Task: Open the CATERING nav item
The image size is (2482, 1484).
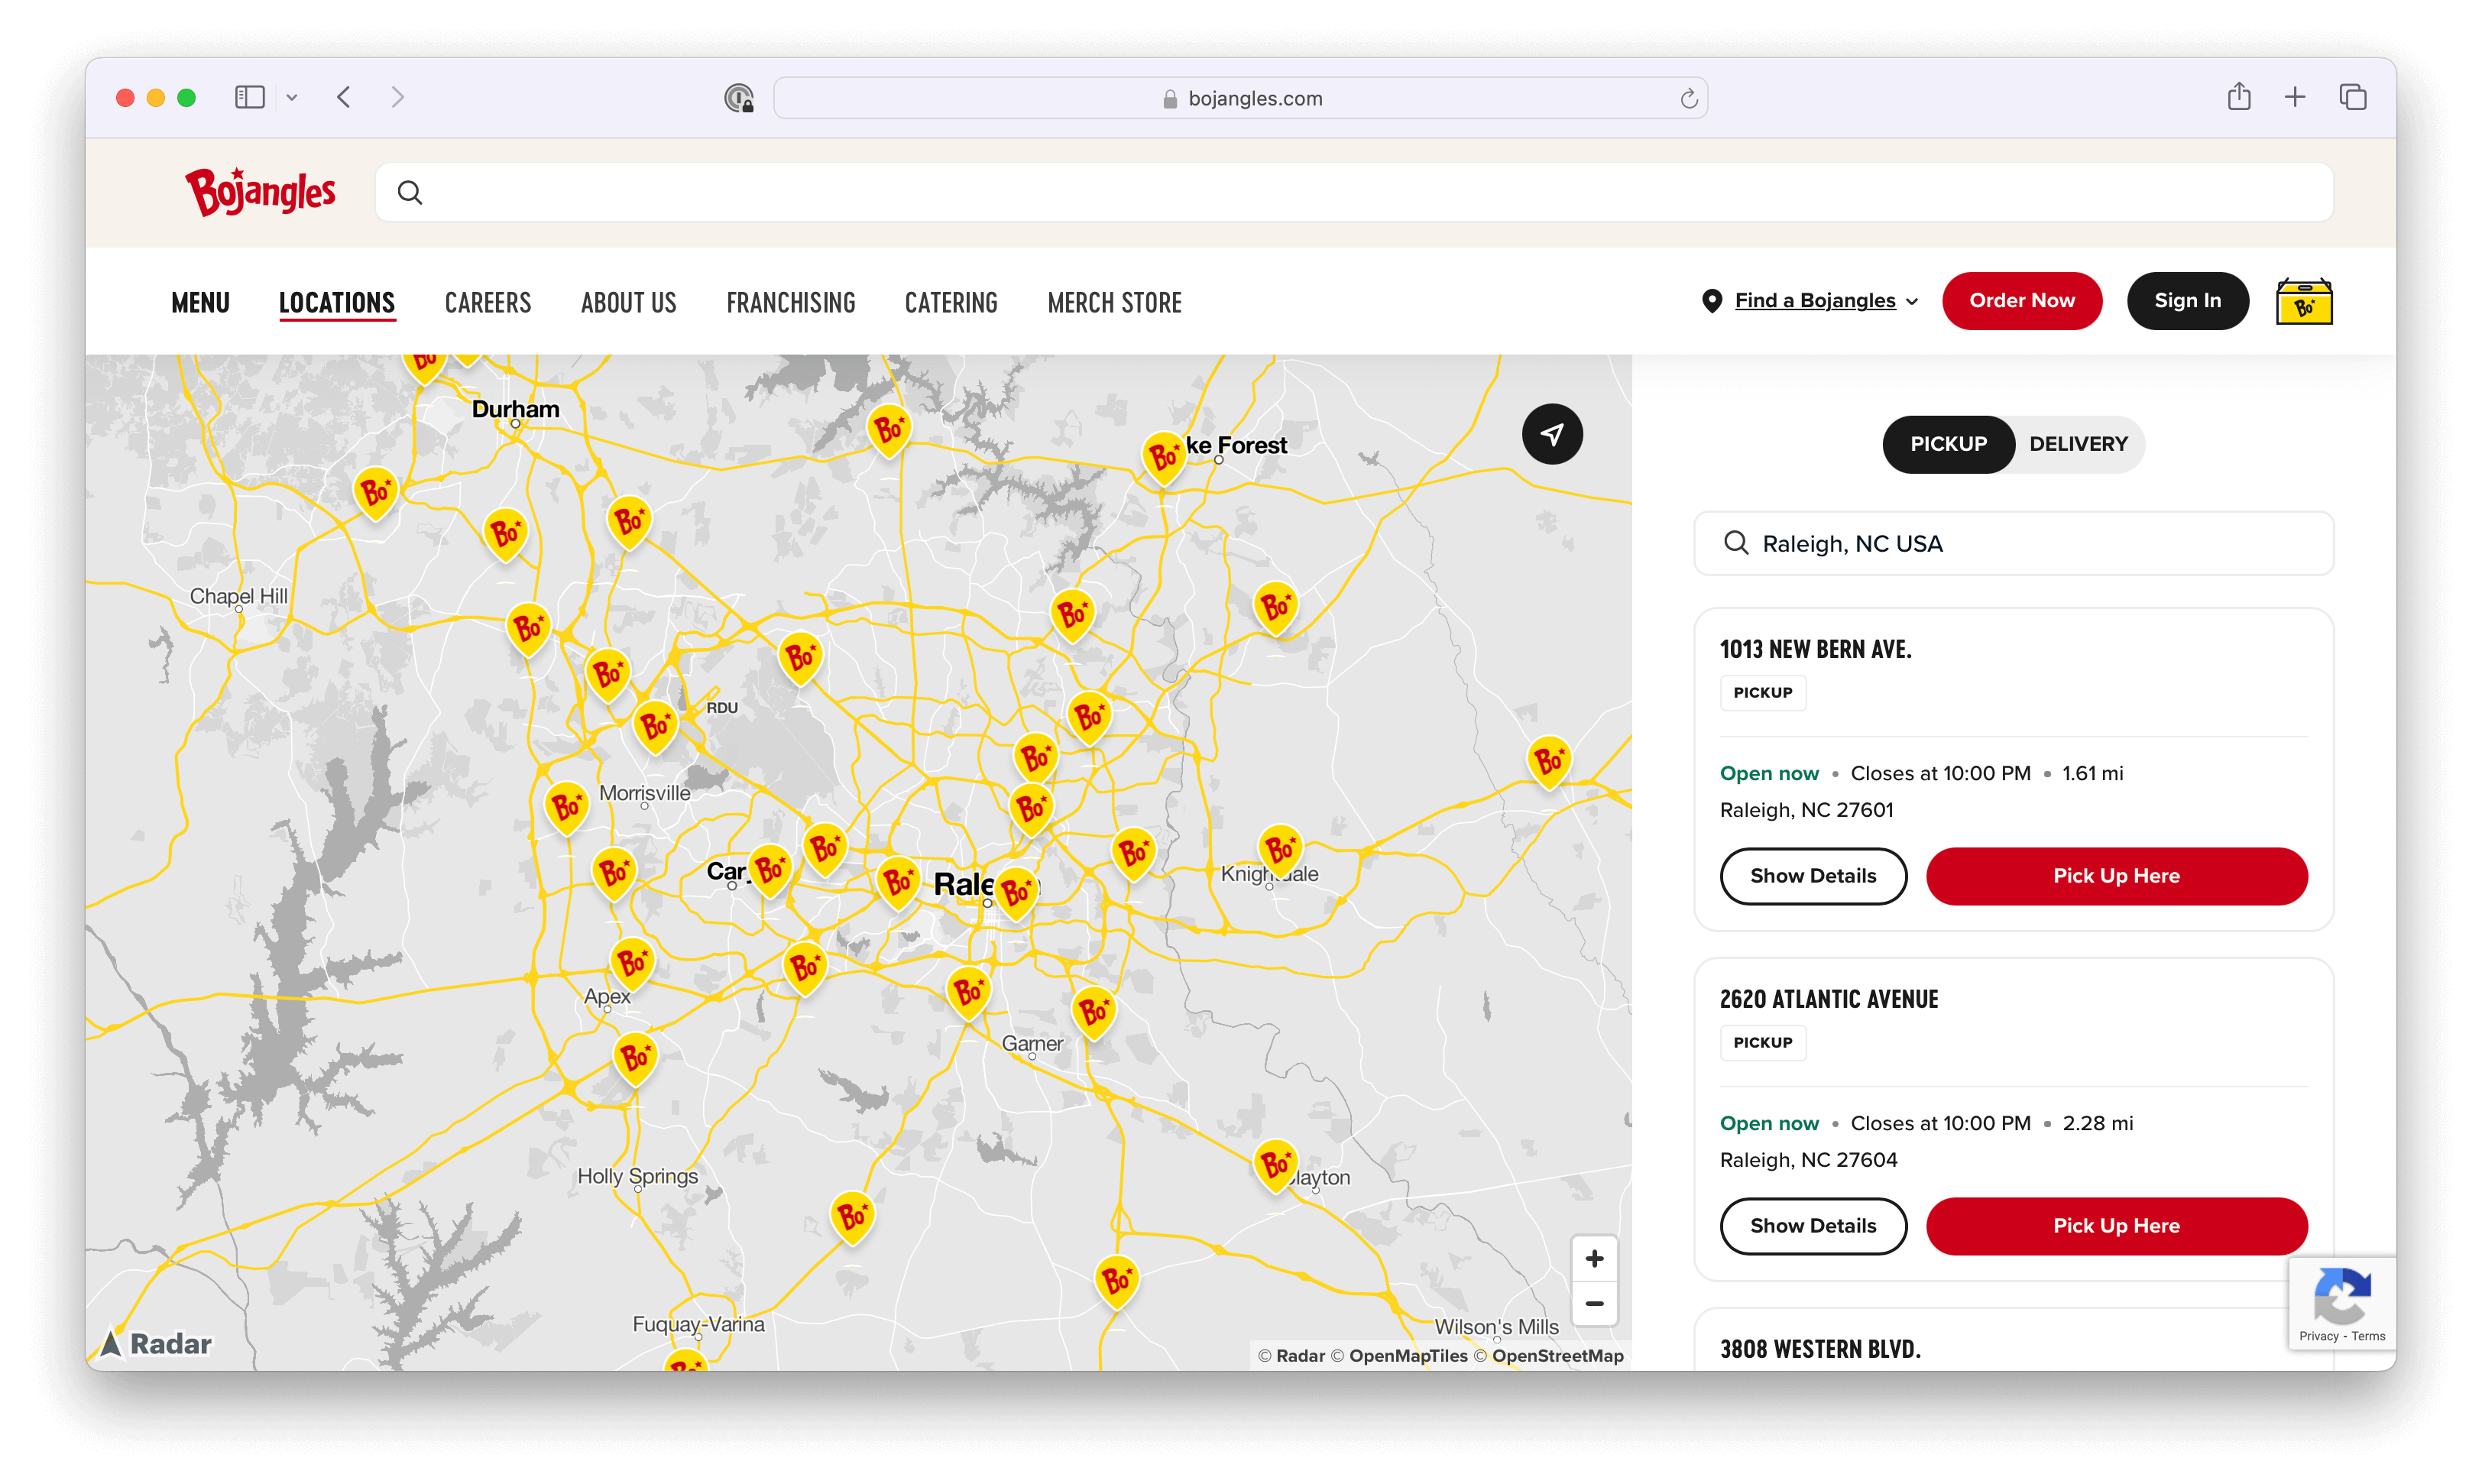Action: pos(951,302)
